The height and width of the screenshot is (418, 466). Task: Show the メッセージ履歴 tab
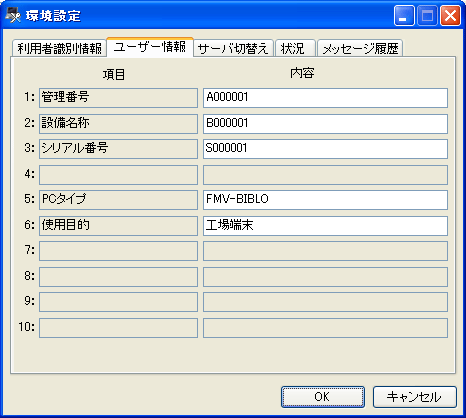click(x=360, y=48)
